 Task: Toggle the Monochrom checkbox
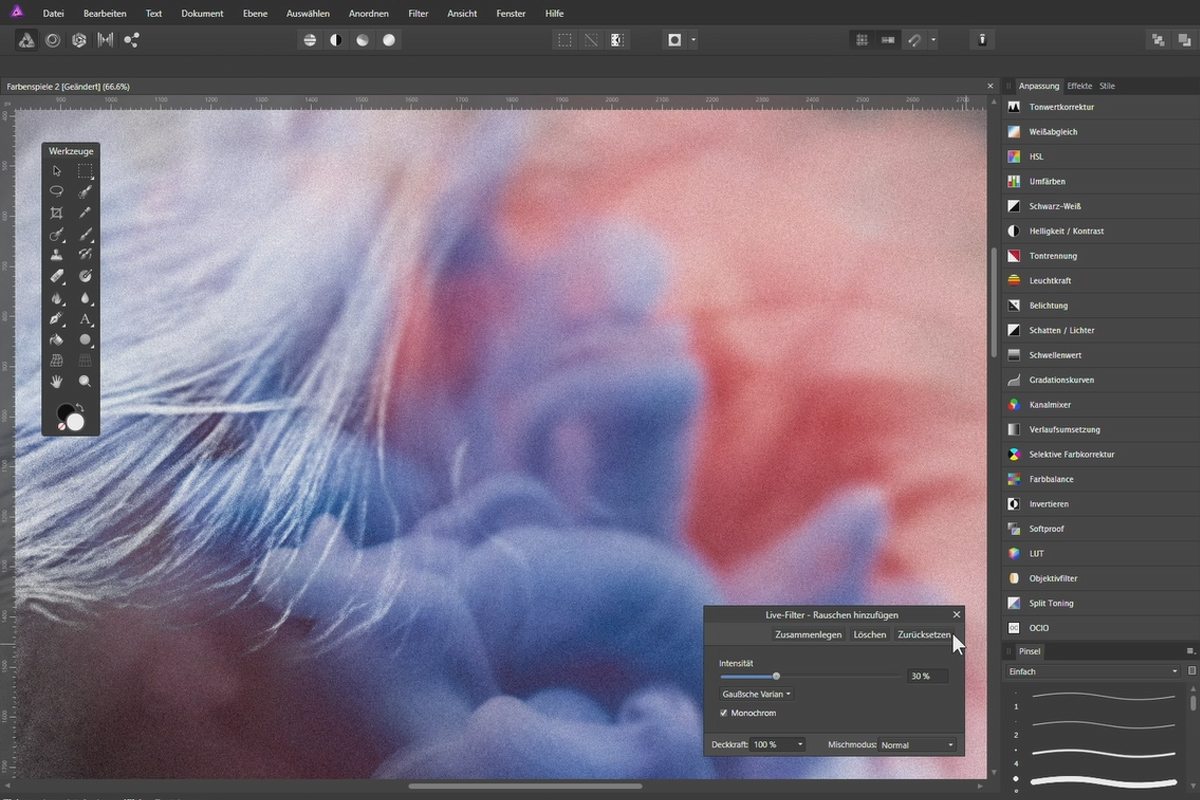click(x=724, y=713)
